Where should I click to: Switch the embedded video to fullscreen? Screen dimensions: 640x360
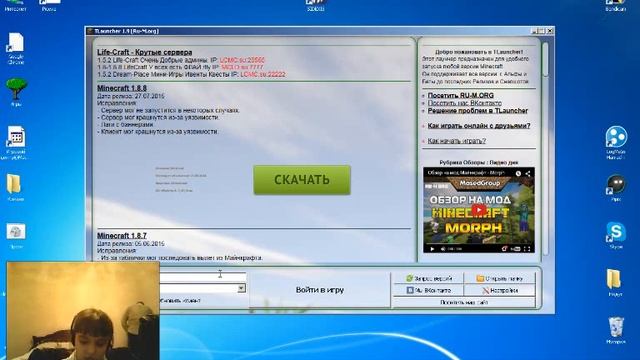(x=527, y=249)
